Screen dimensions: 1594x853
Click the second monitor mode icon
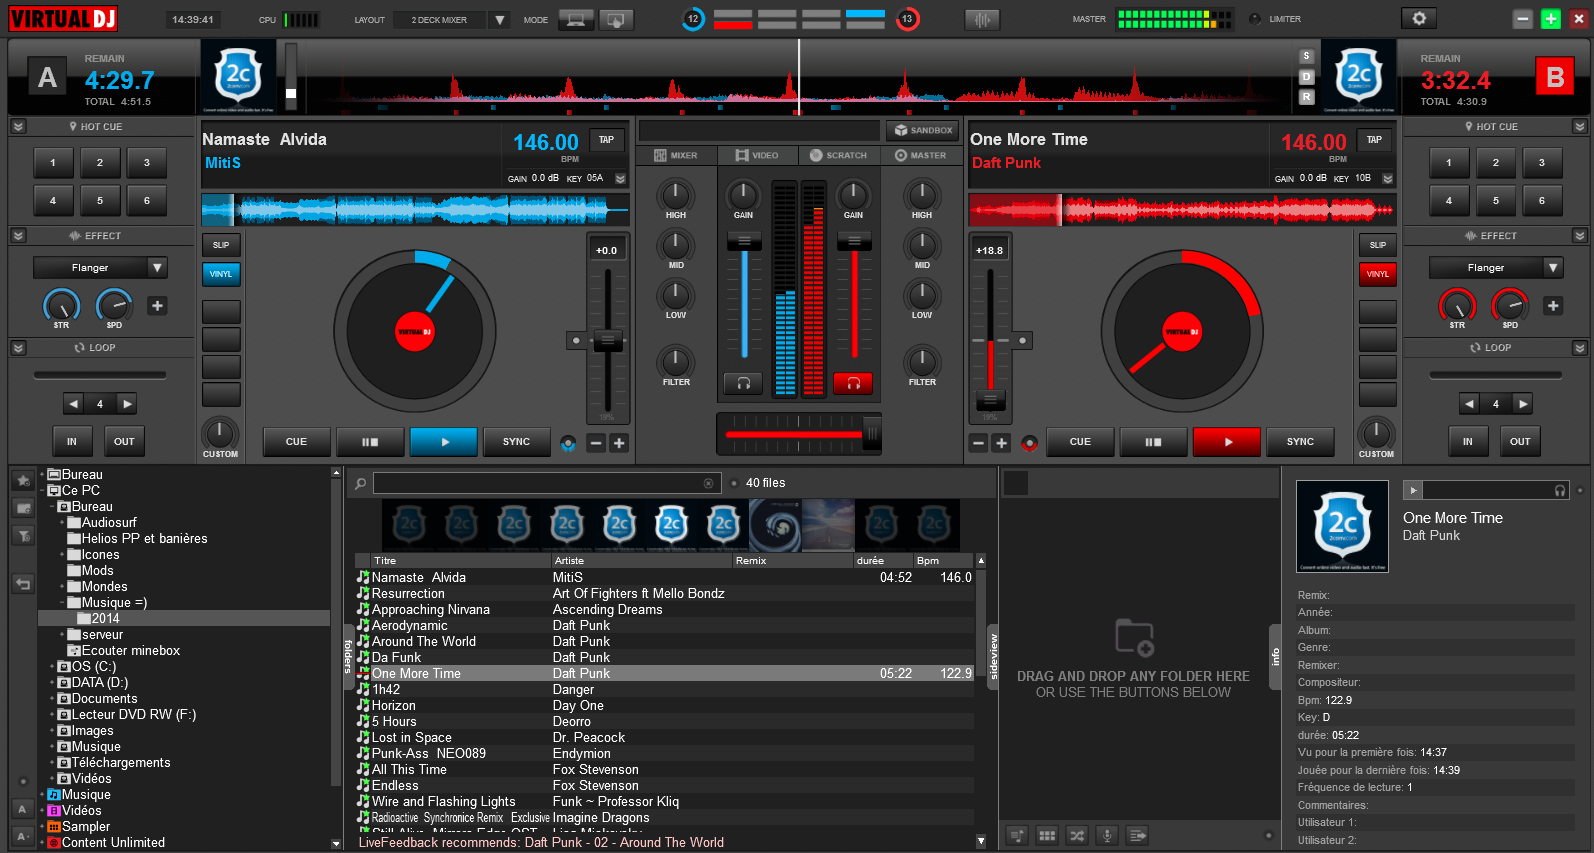pos(616,19)
